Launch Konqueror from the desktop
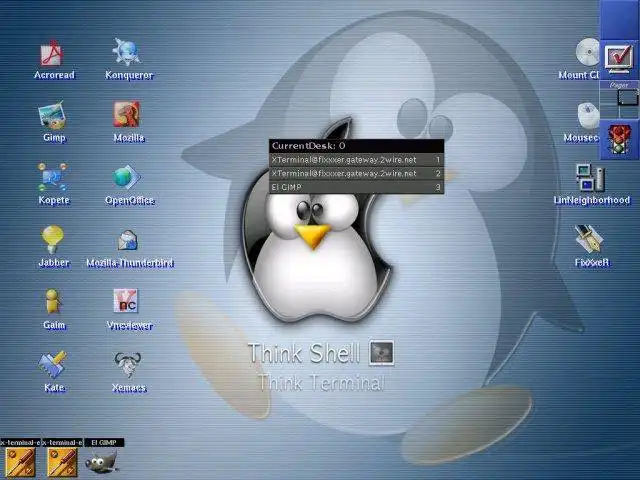The height and width of the screenshot is (480, 640). pos(127,52)
